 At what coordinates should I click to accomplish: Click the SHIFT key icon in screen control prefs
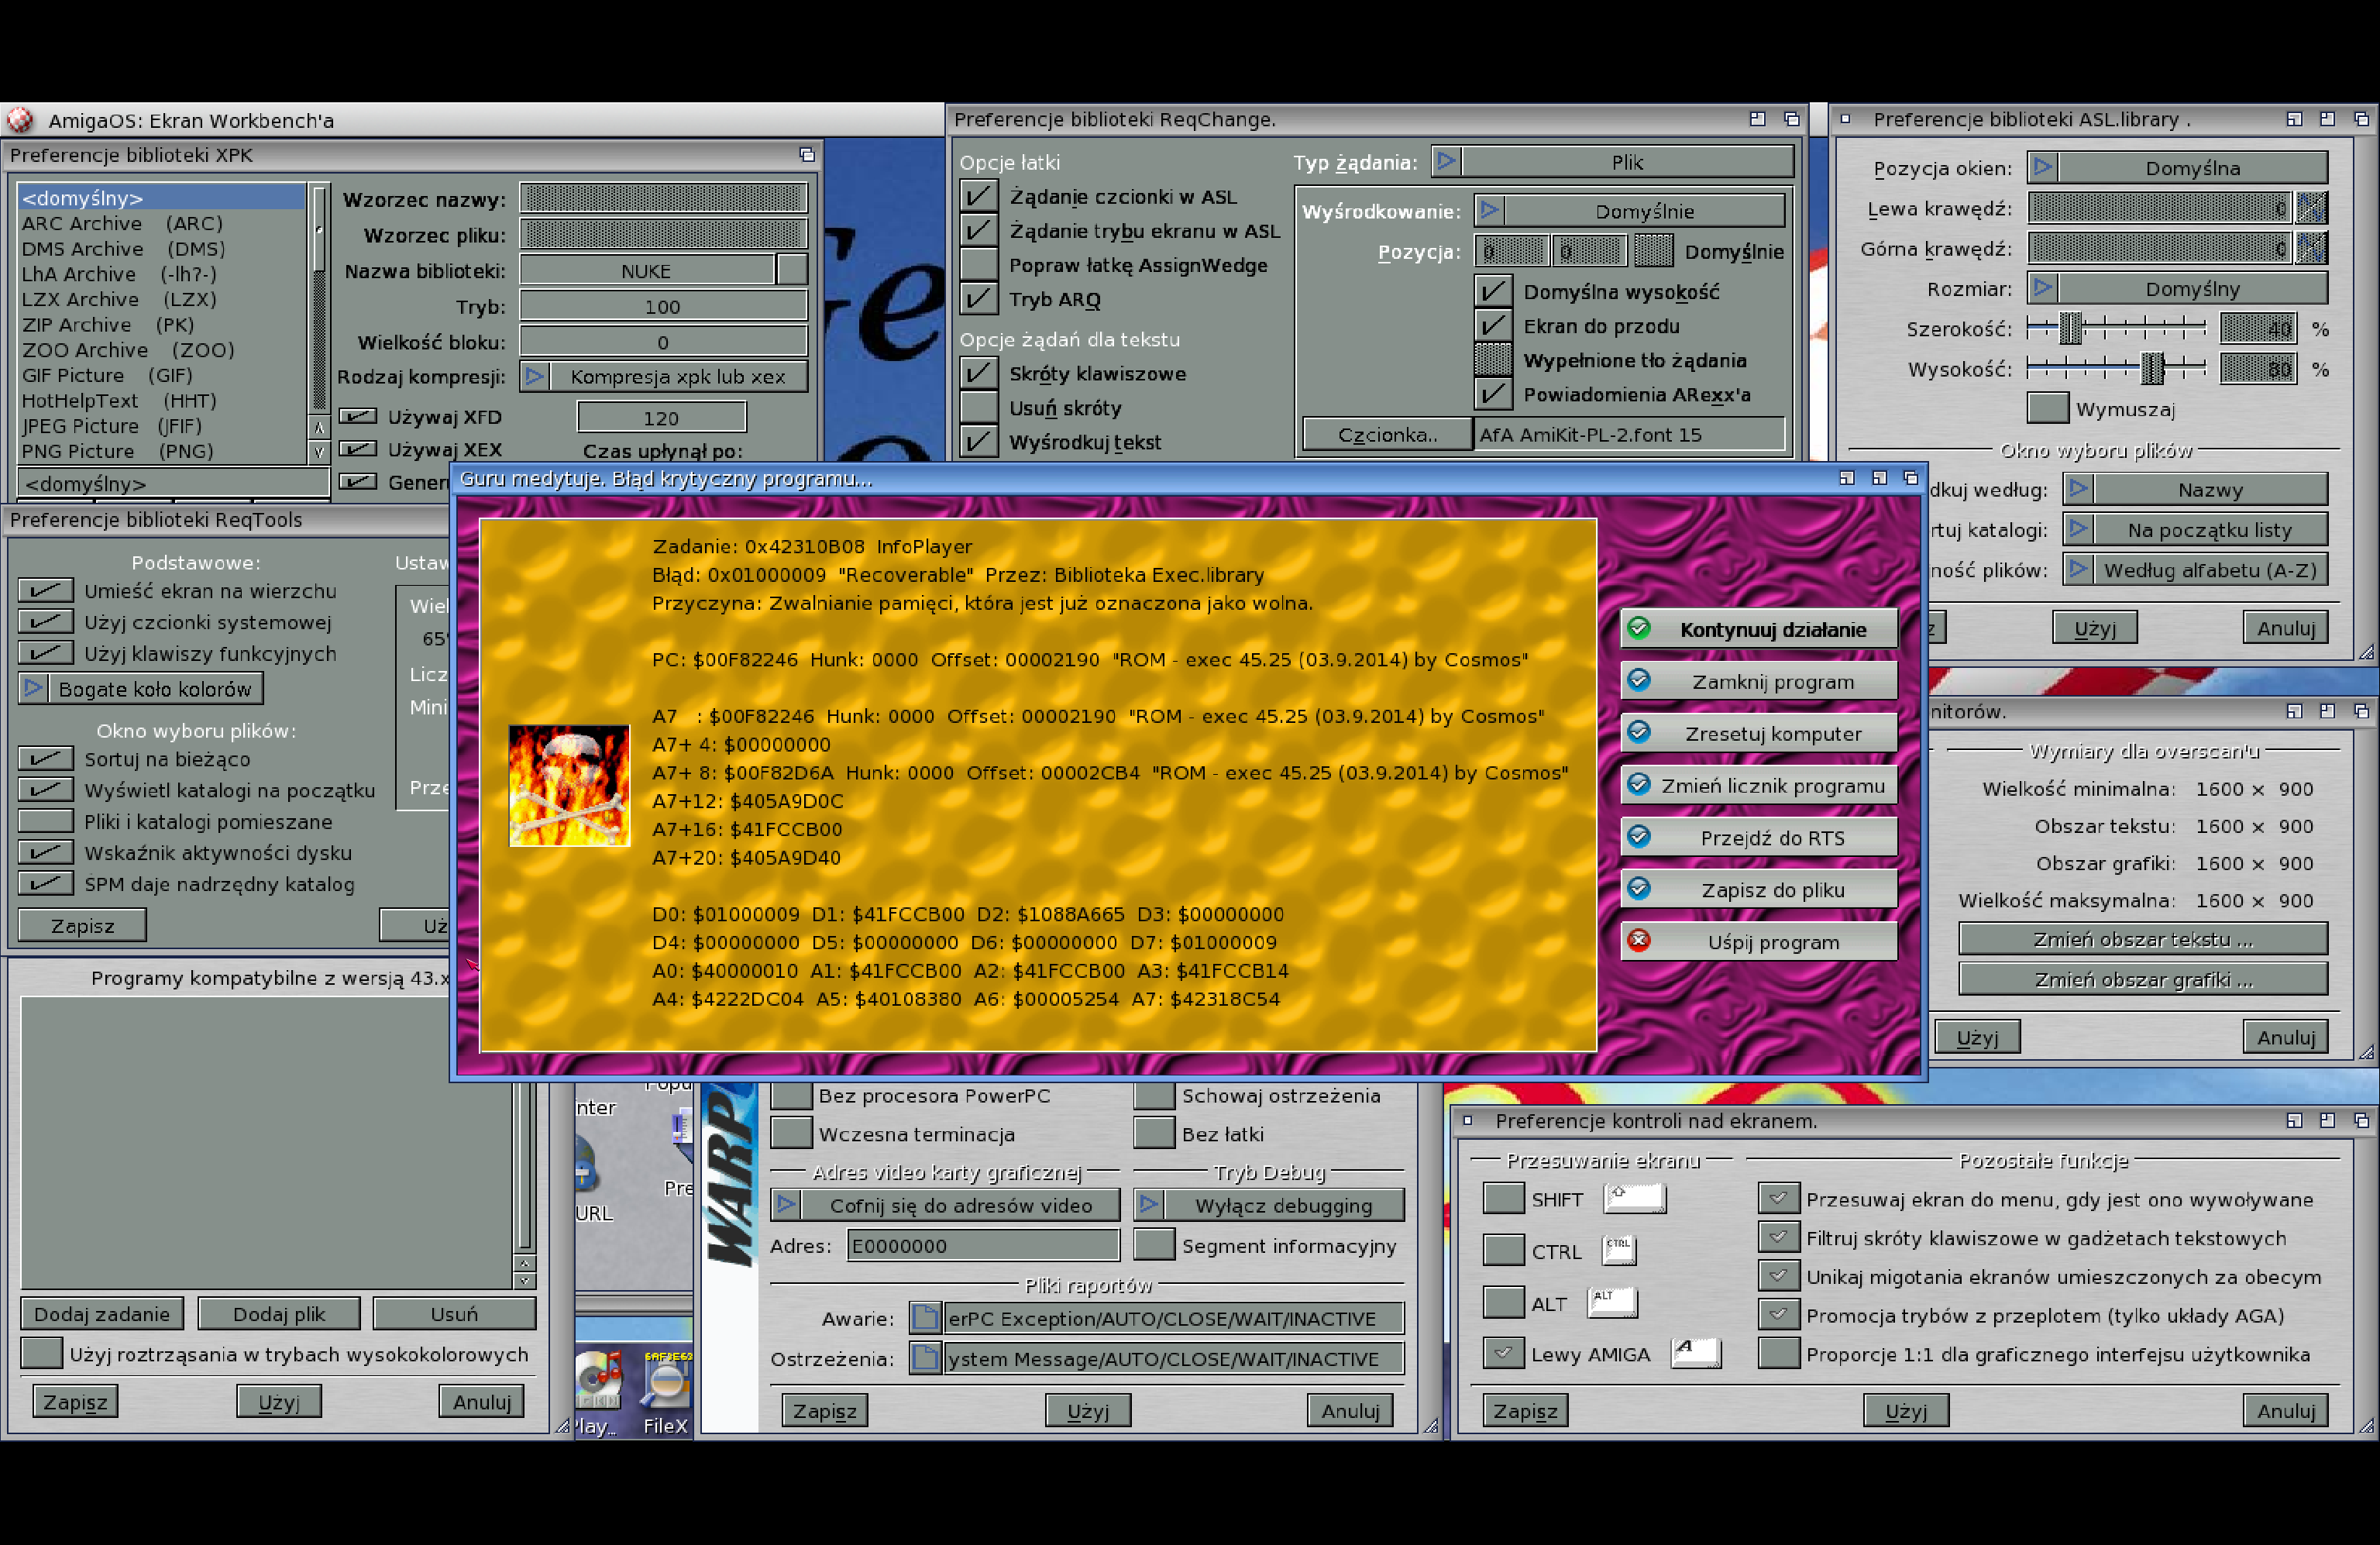(1634, 1197)
